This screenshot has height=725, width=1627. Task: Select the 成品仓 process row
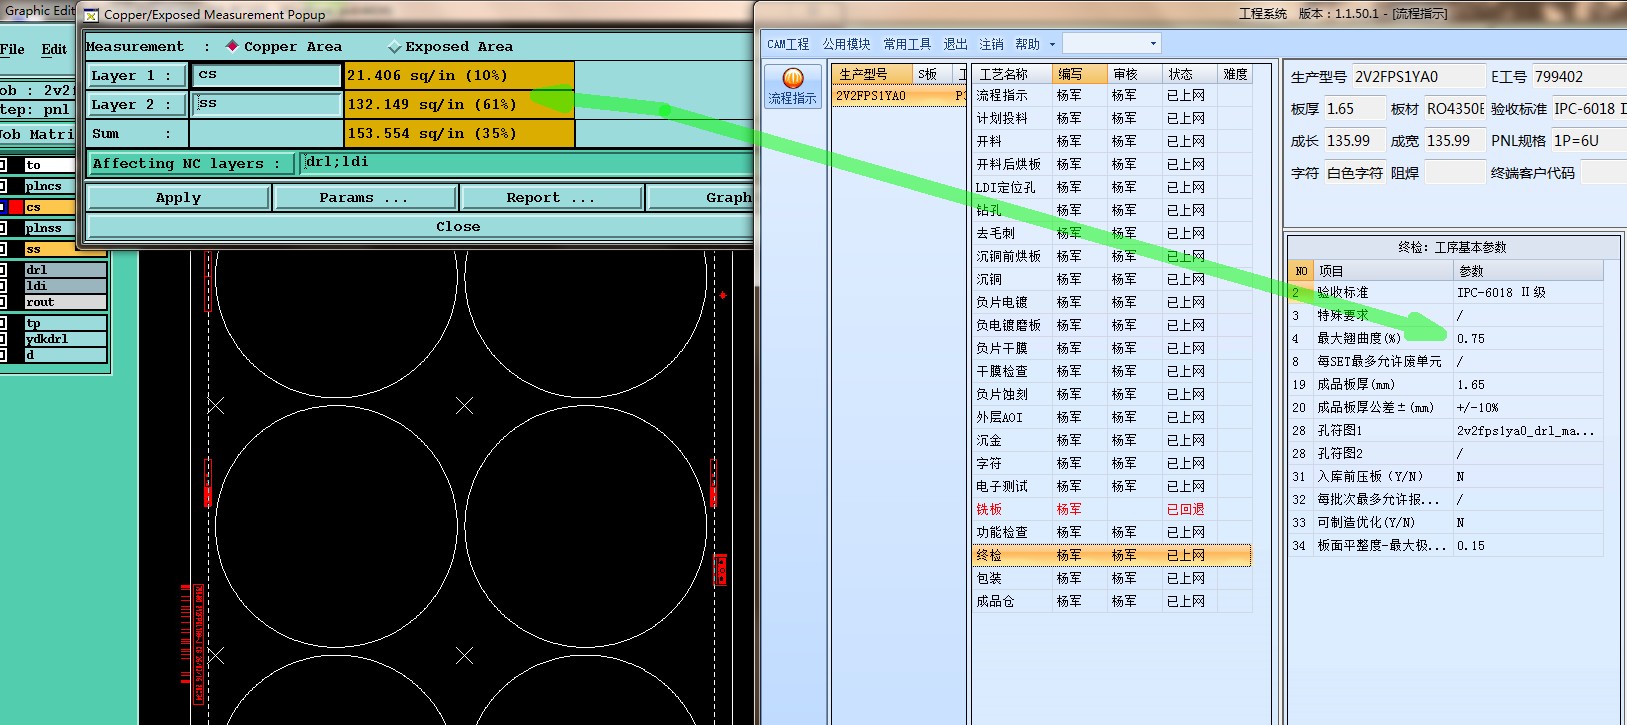pyautogui.click(x=1111, y=601)
